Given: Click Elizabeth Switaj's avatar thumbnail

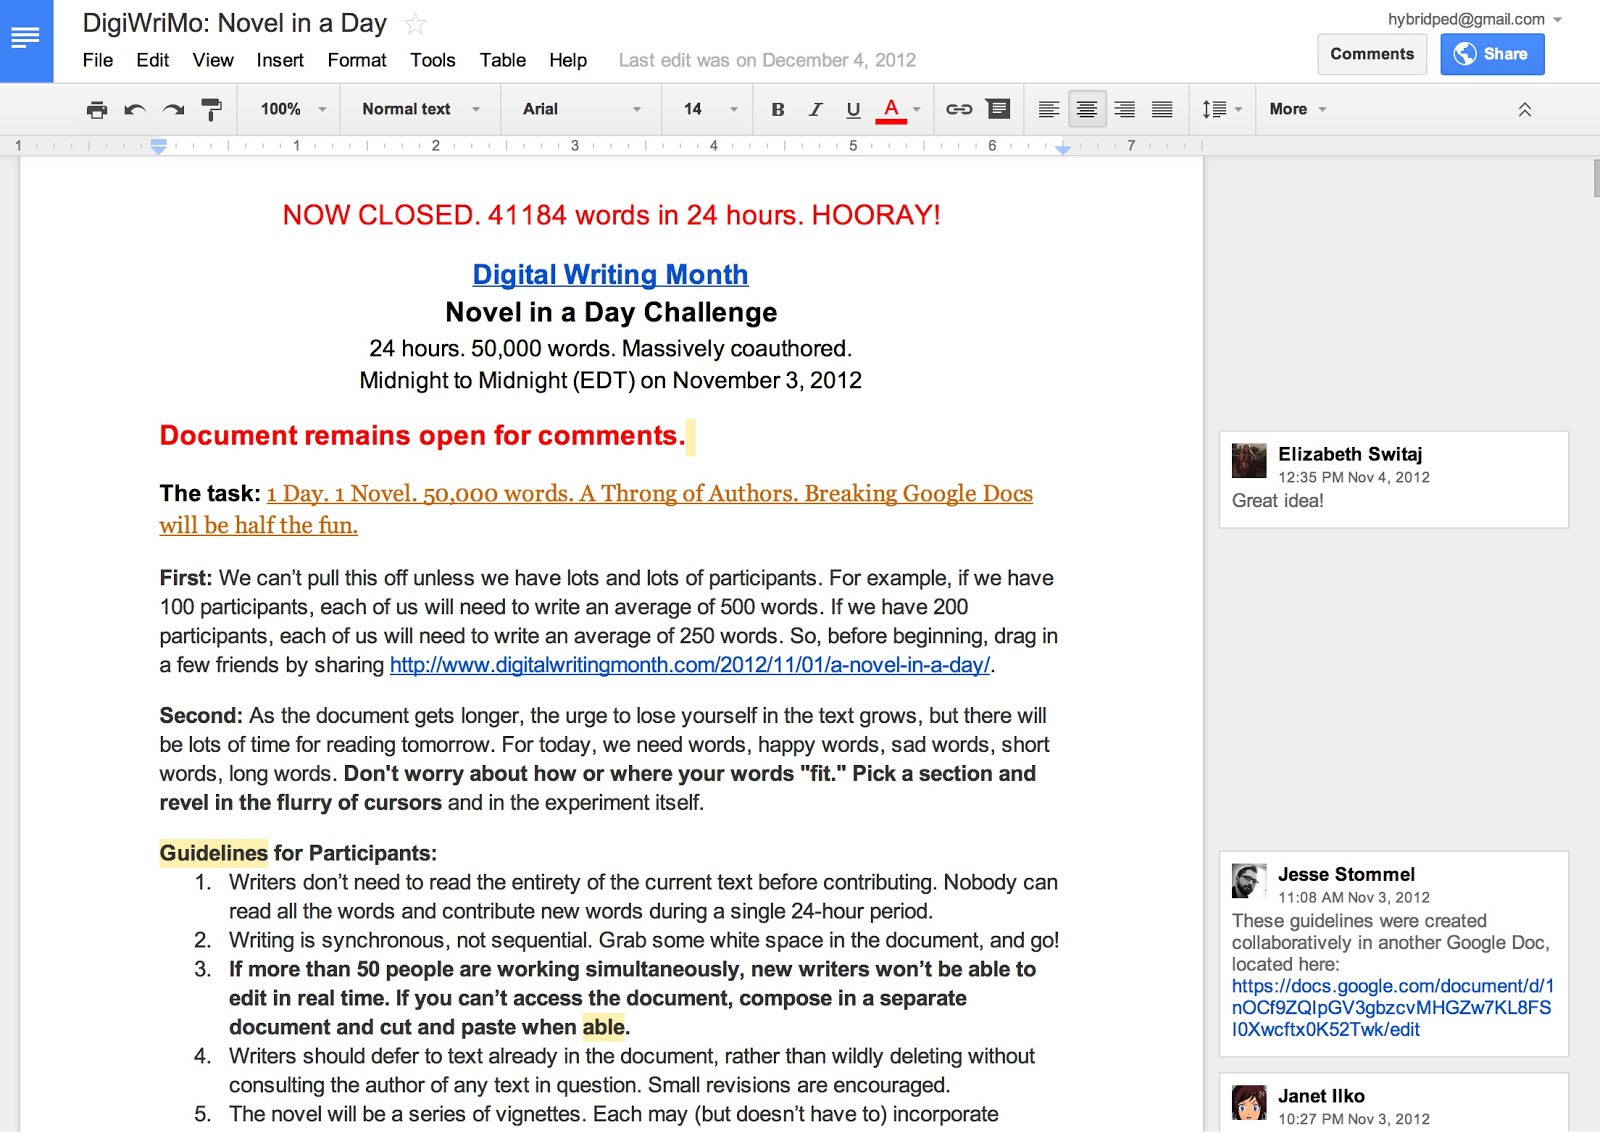Looking at the screenshot, I should pyautogui.click(x=1249, y=461).
